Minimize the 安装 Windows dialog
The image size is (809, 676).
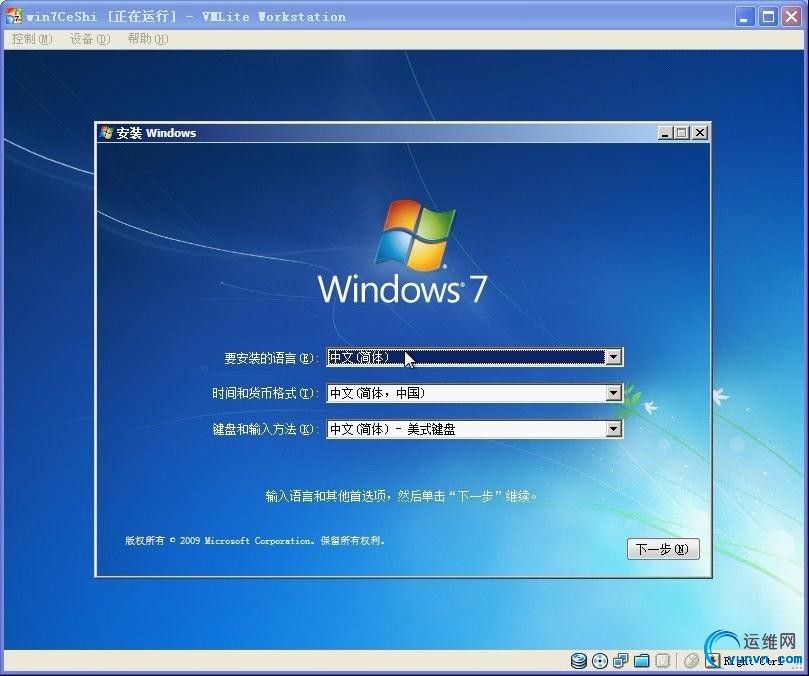(666, 133)
